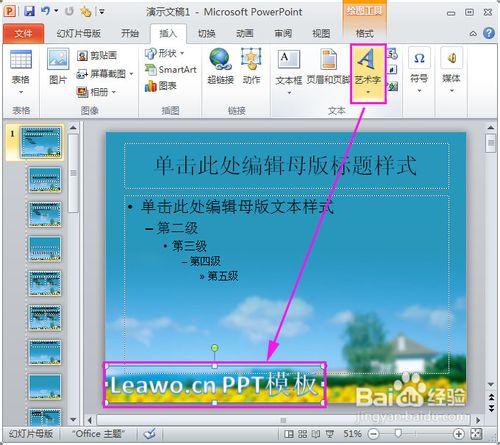Click "Office 主题" in status bar
The image size is (500, 445).
click(x=98, y=434)
